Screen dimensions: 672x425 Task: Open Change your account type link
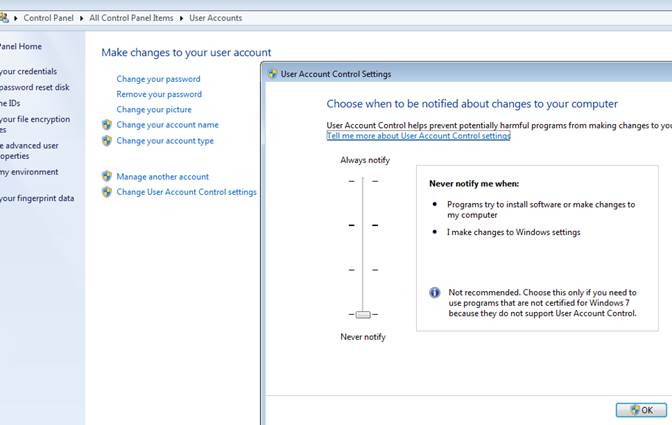click(165, 141)
